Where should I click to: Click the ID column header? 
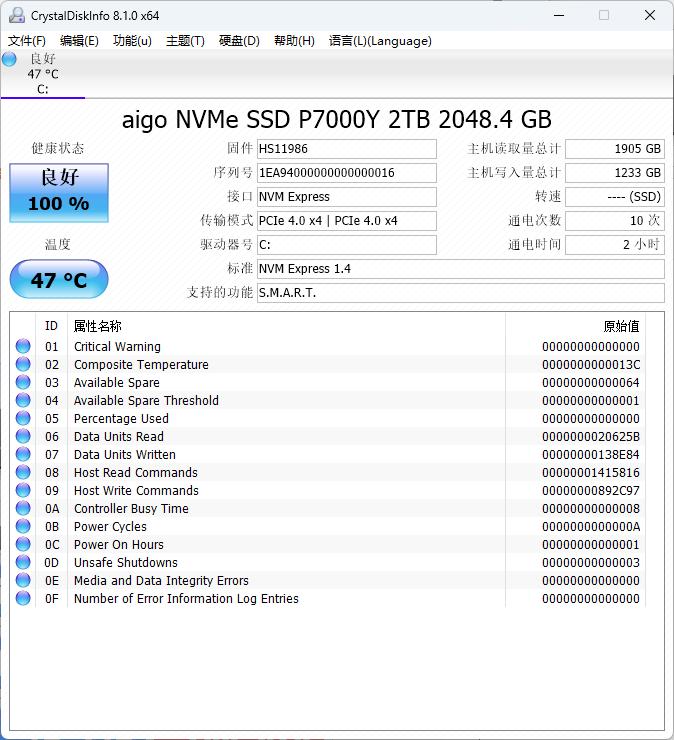(x=51, y=326)
